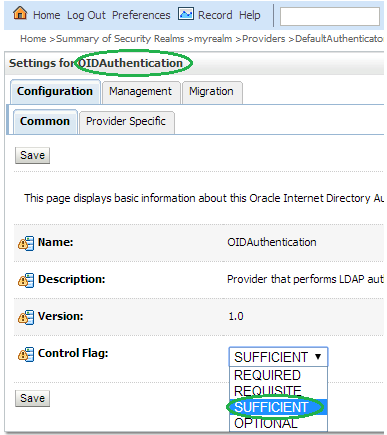Click the Record chart icon
Image resolution: width=387 pixels, height=435 pixels.
click(186, 14)
